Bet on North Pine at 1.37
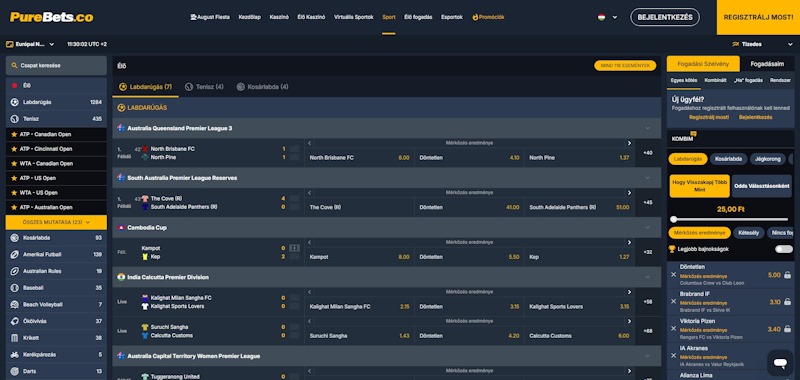Image resolution: width=800 pixels, height=380 pixels. (579, 158)
